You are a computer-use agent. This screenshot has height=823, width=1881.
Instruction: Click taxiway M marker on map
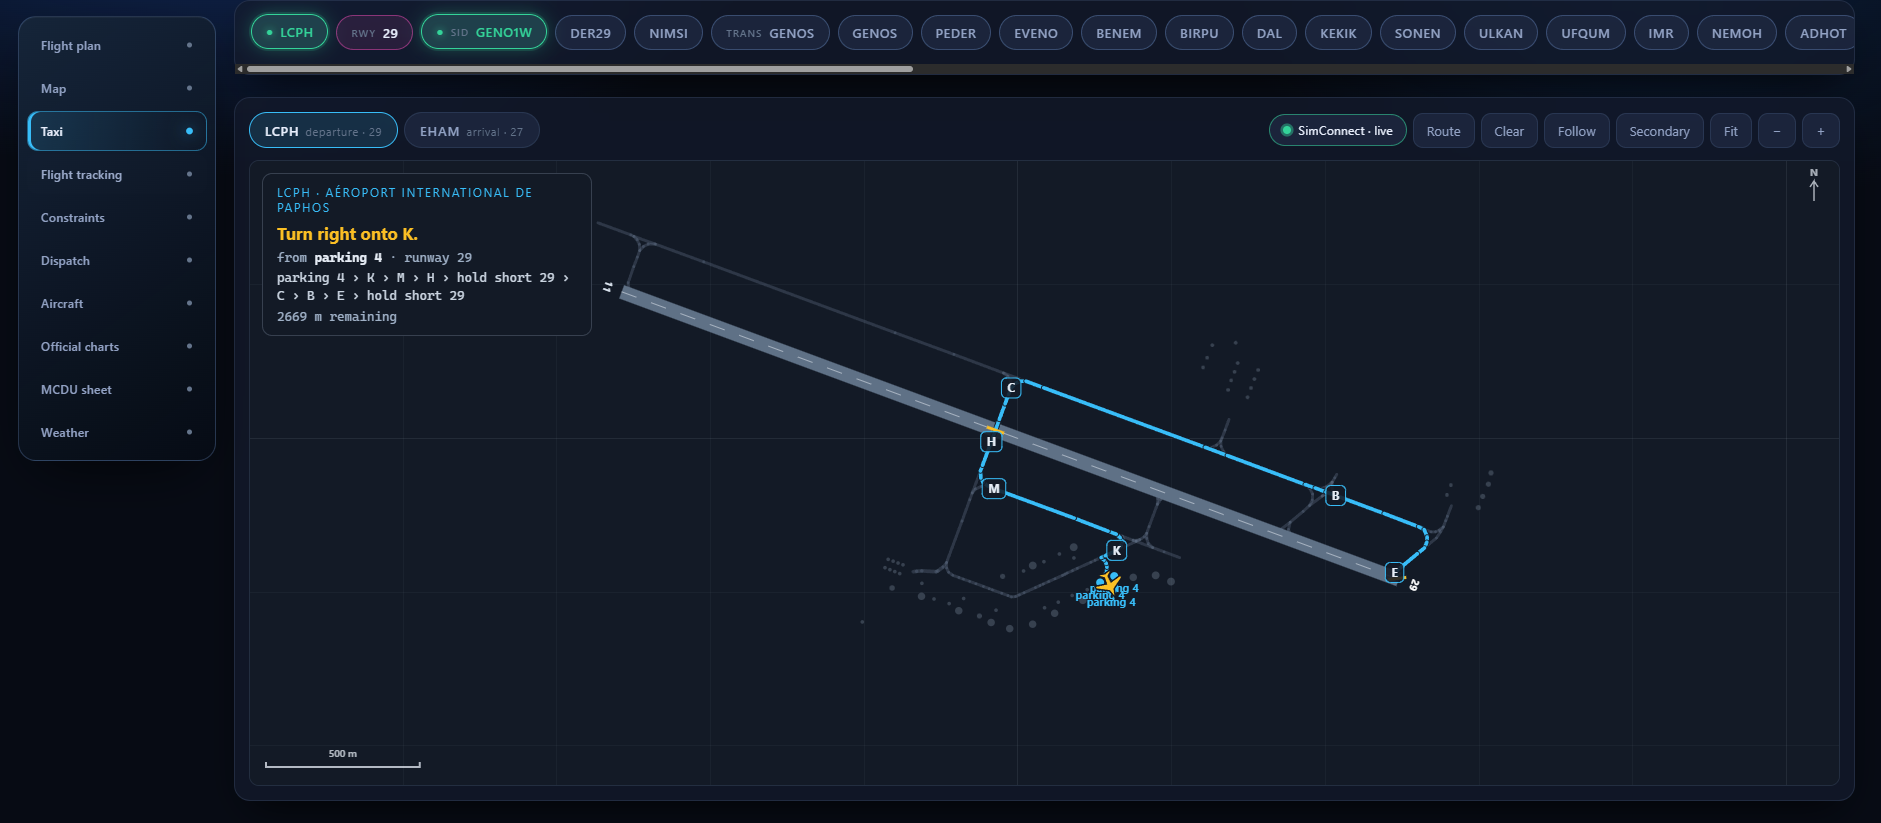pos(994,489)
